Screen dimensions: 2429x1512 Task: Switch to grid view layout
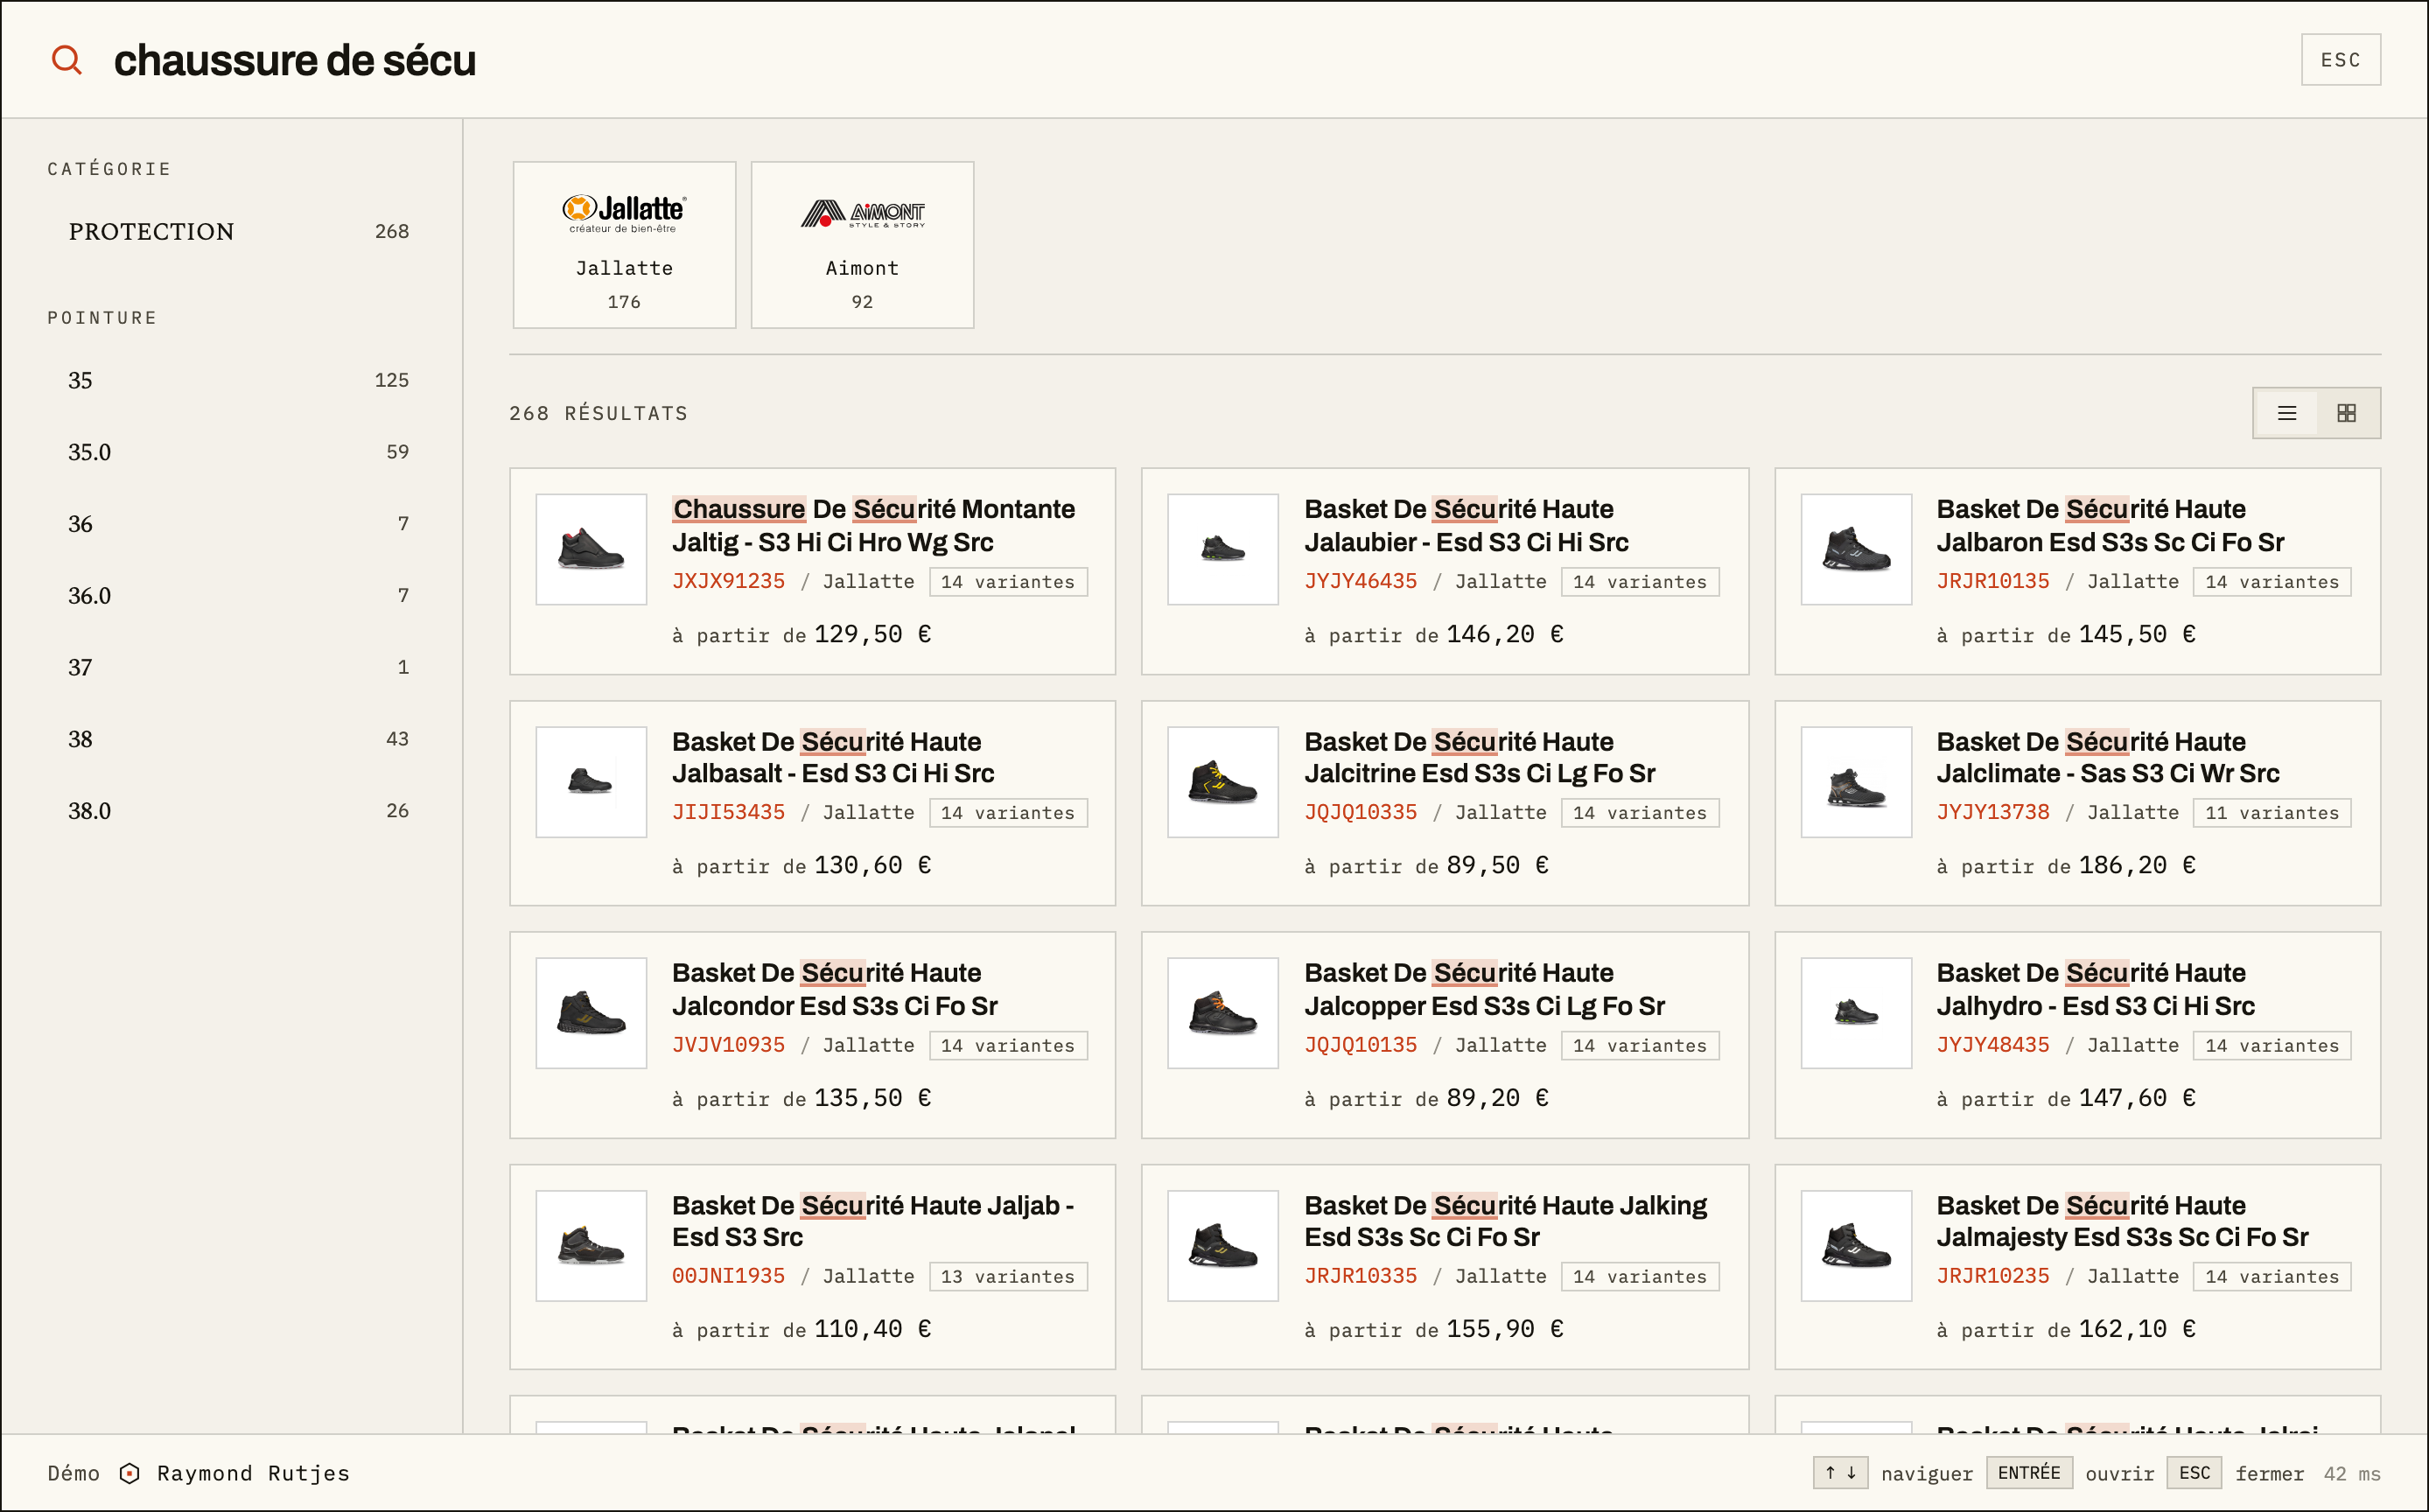pos(2346,413)
